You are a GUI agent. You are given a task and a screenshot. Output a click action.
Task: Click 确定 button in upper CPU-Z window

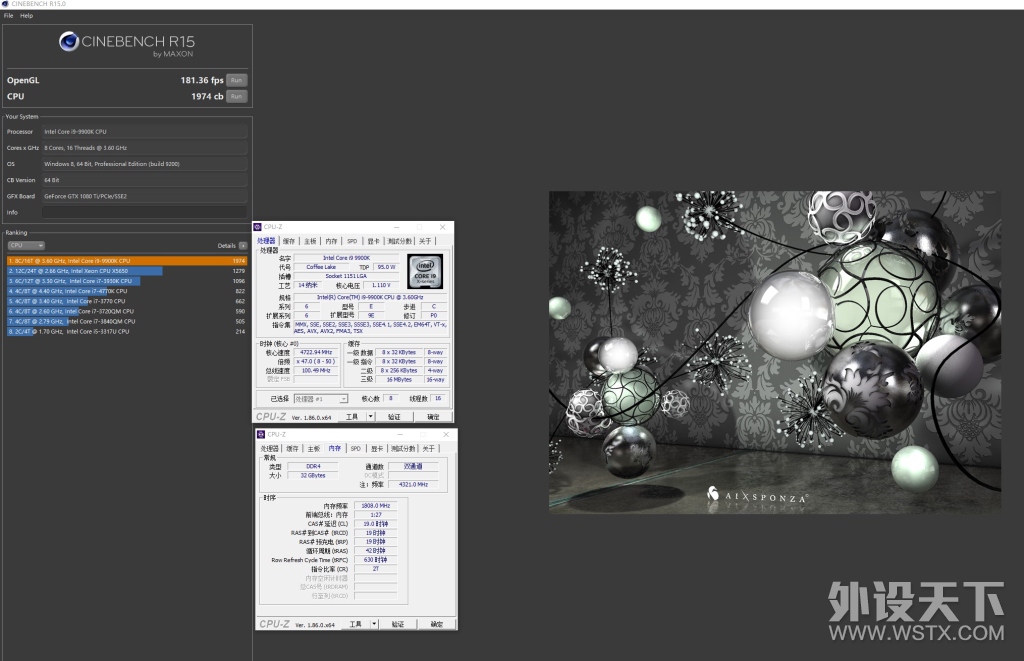tap(433, 417)
